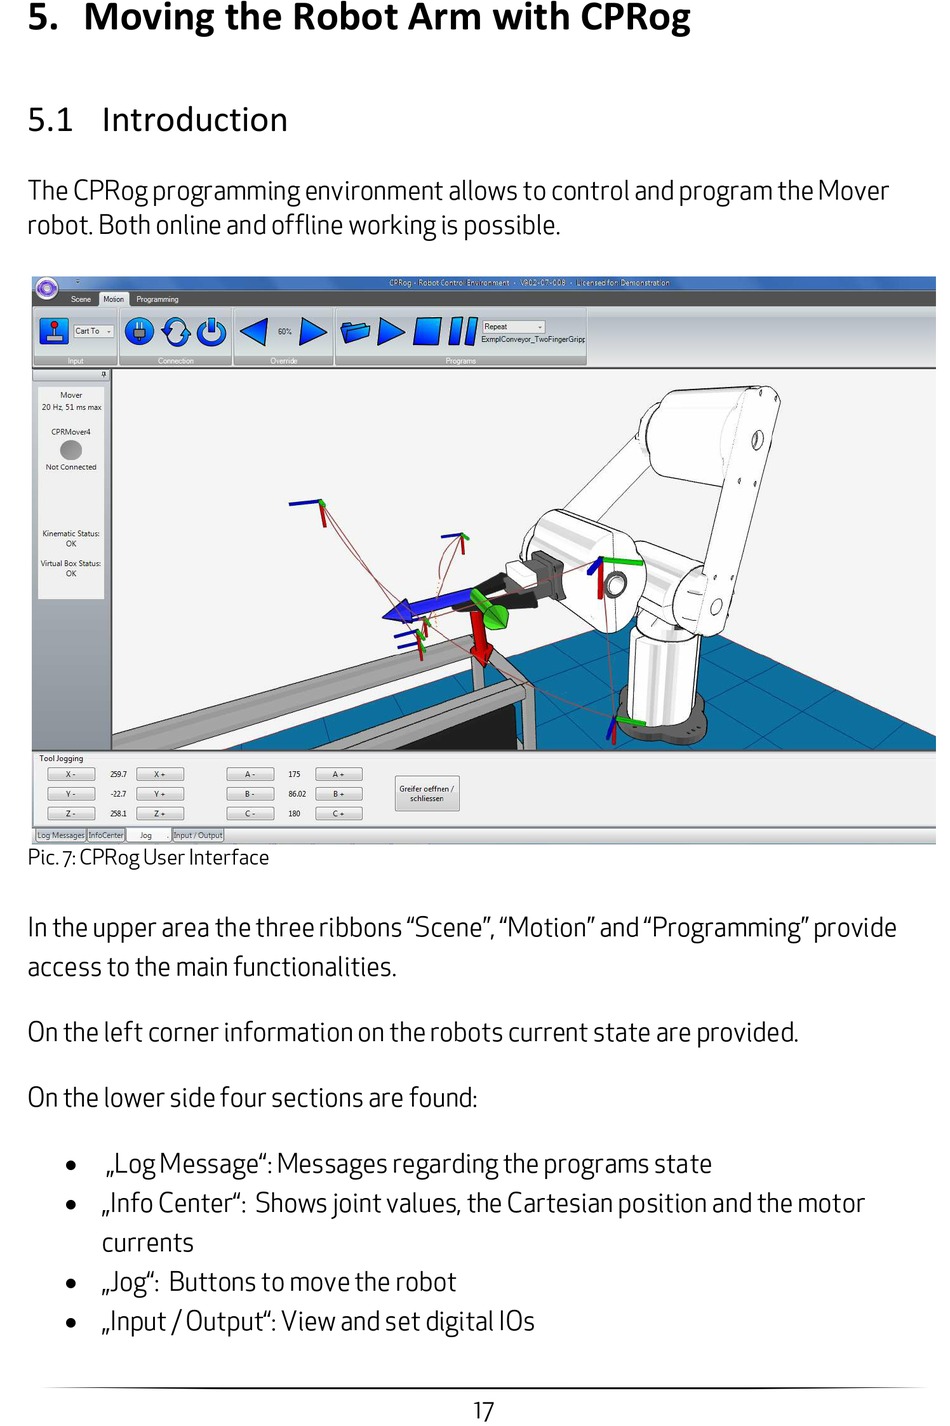
Task: Open the Programming ribbon tab
Action: (x=157, y=299)
